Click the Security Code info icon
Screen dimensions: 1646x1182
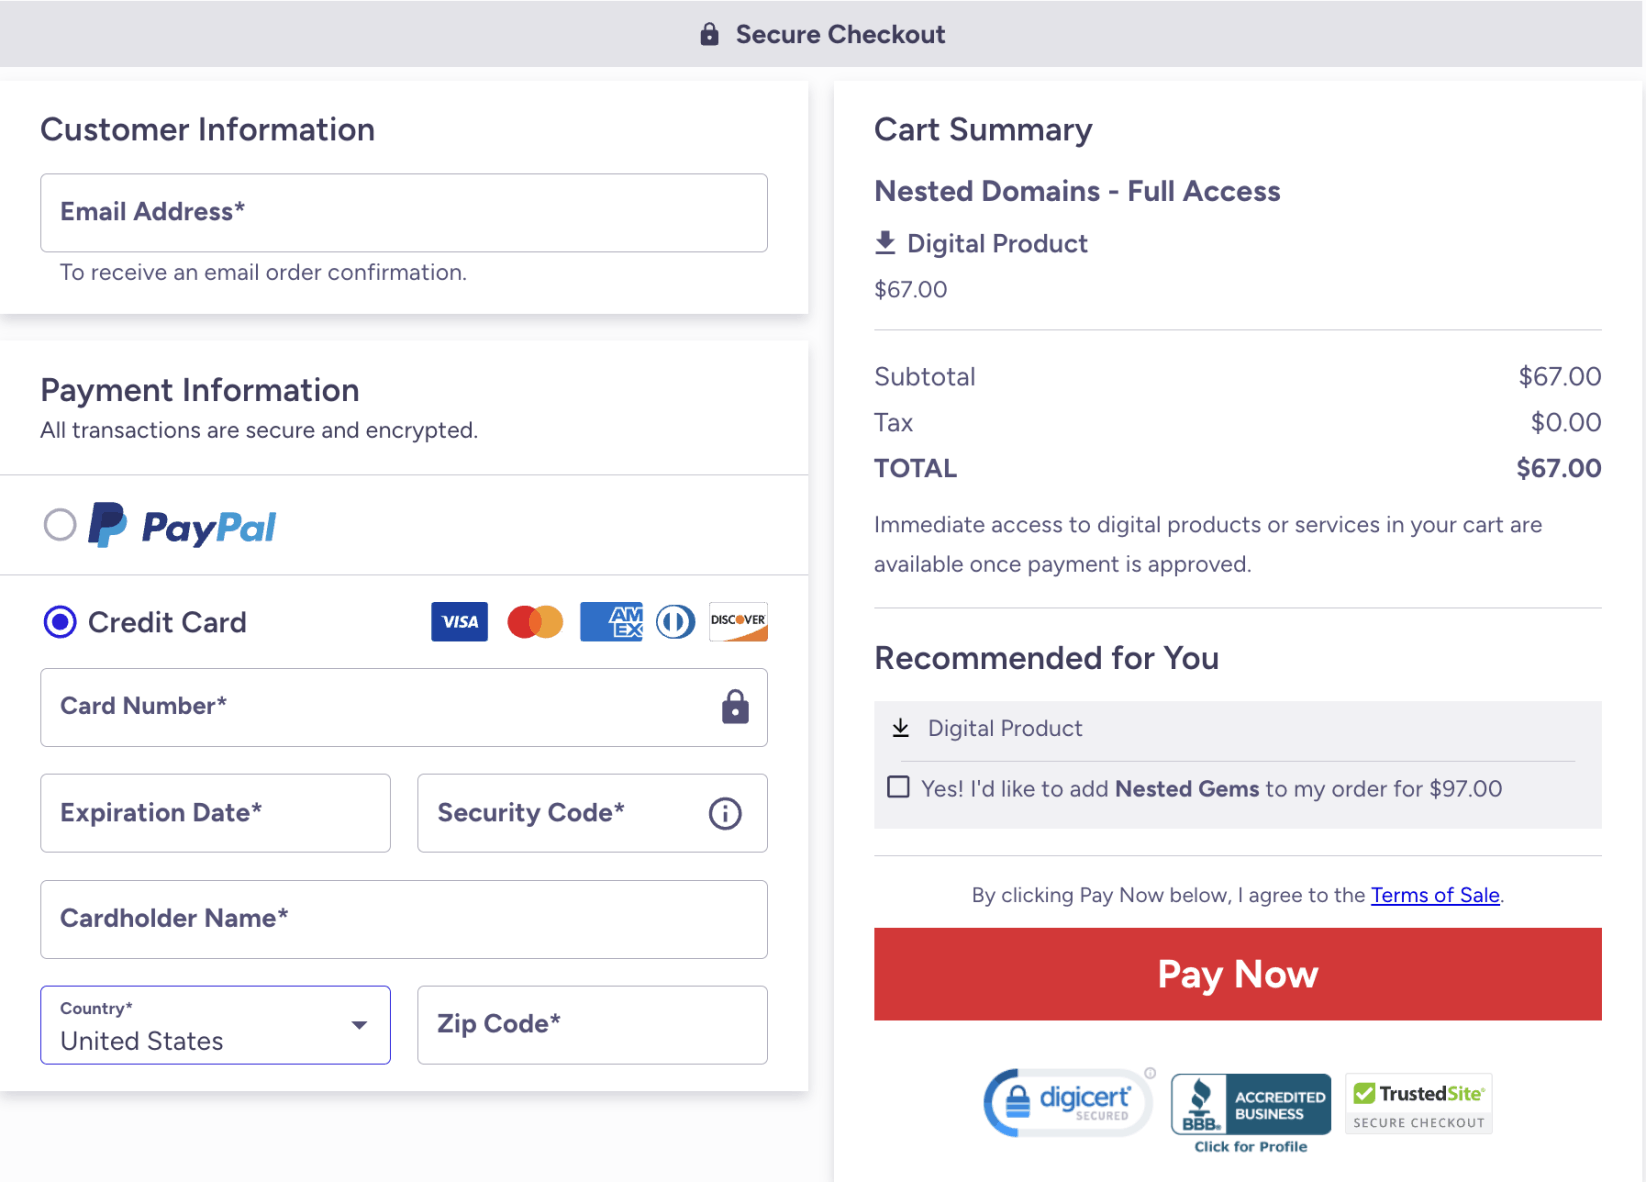tap(725, 813)
